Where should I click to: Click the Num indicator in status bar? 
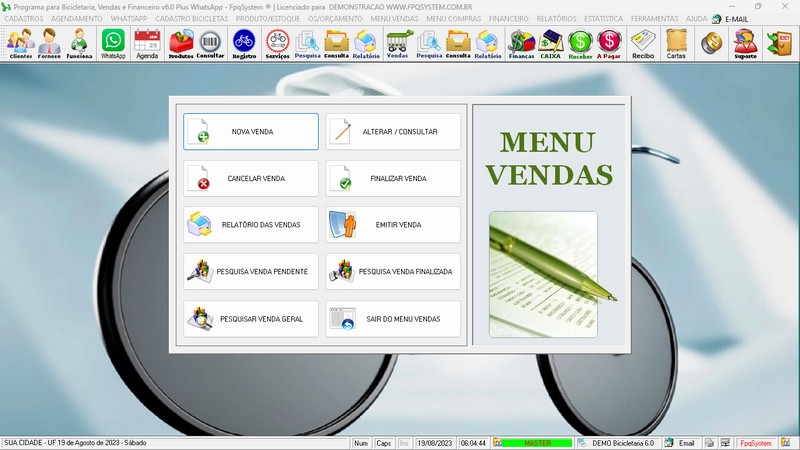(x=361, y=443)
